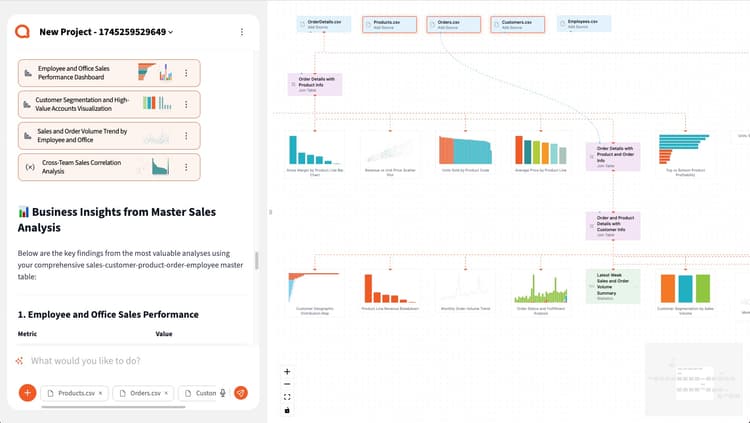Viewport: 750px width, 423px height.
Task: Select the Customers.csv source node on canvas
Action: coord(518,24)
